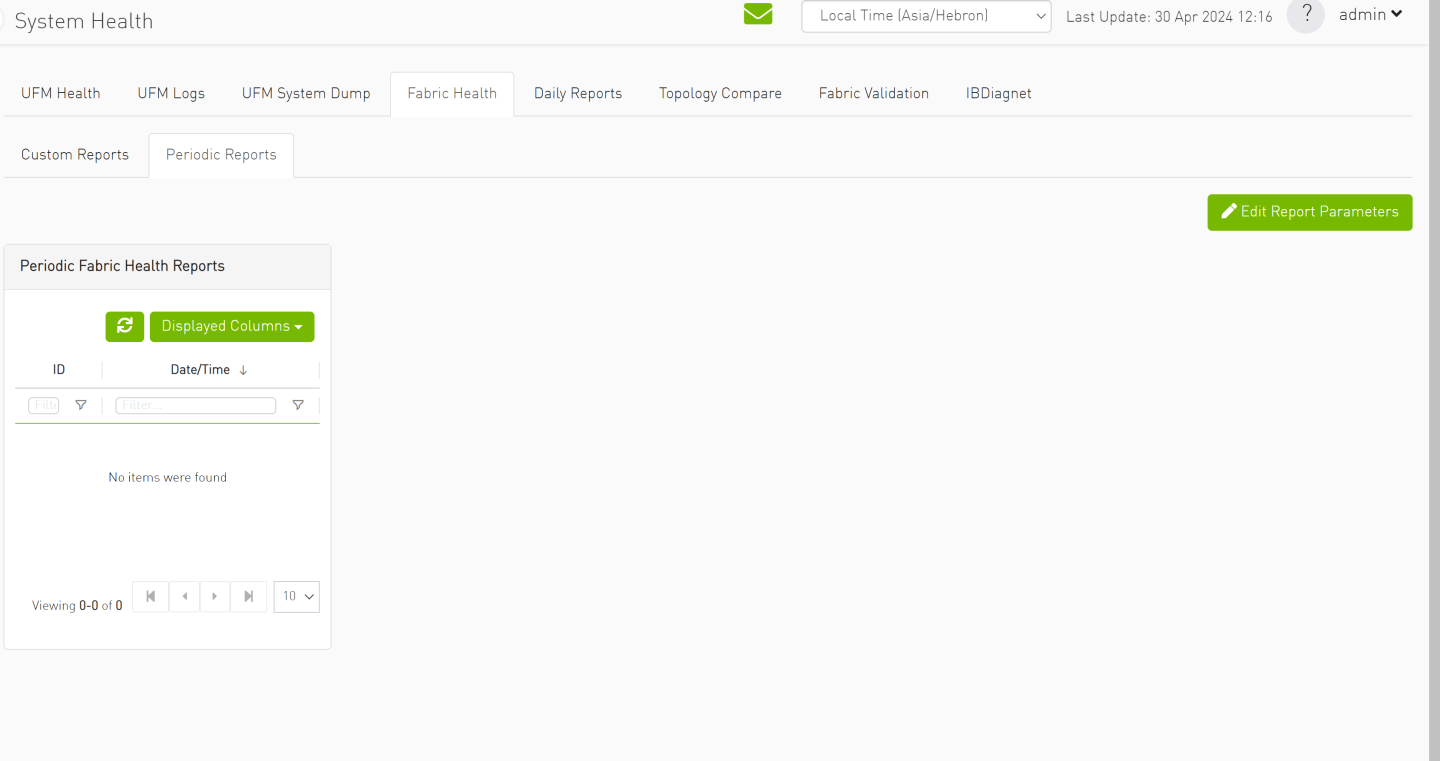Click the Edit Report Parameters button

pyautogui.click(x=1309, y=212)
